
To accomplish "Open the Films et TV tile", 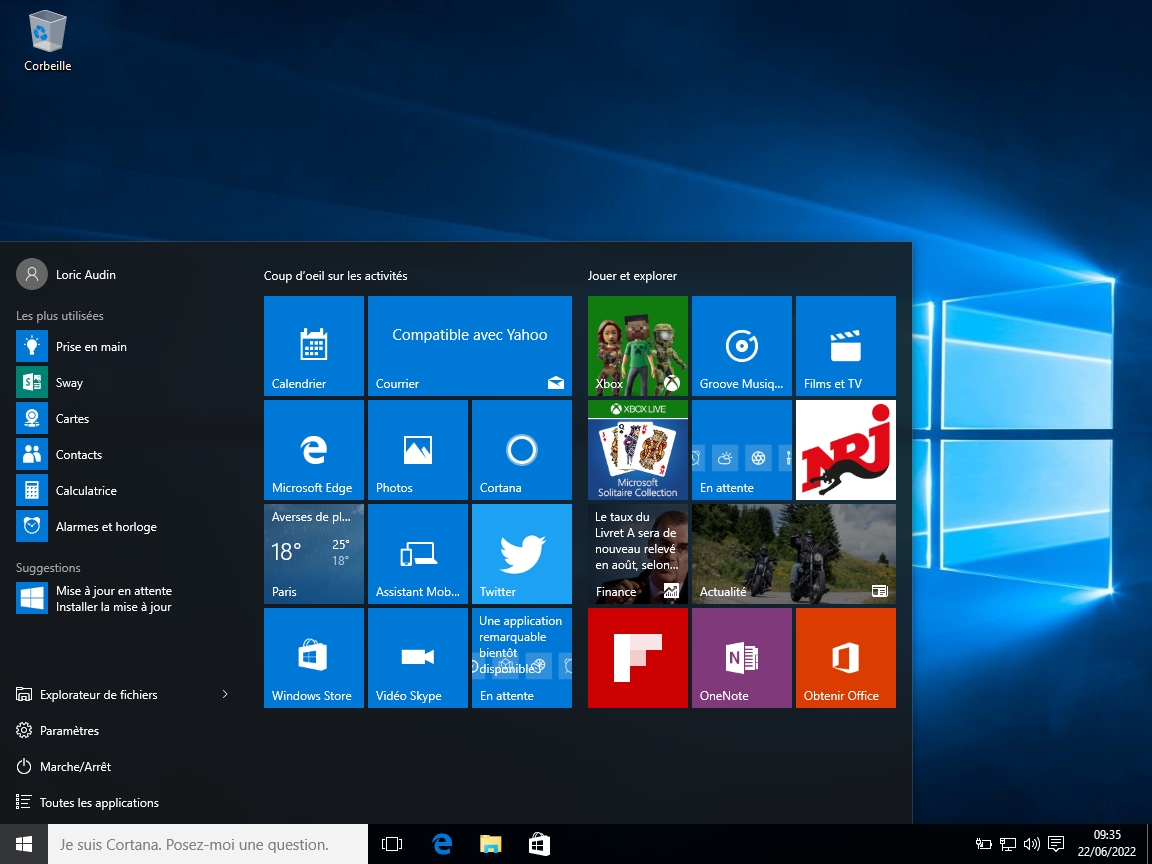I will 846,346.
